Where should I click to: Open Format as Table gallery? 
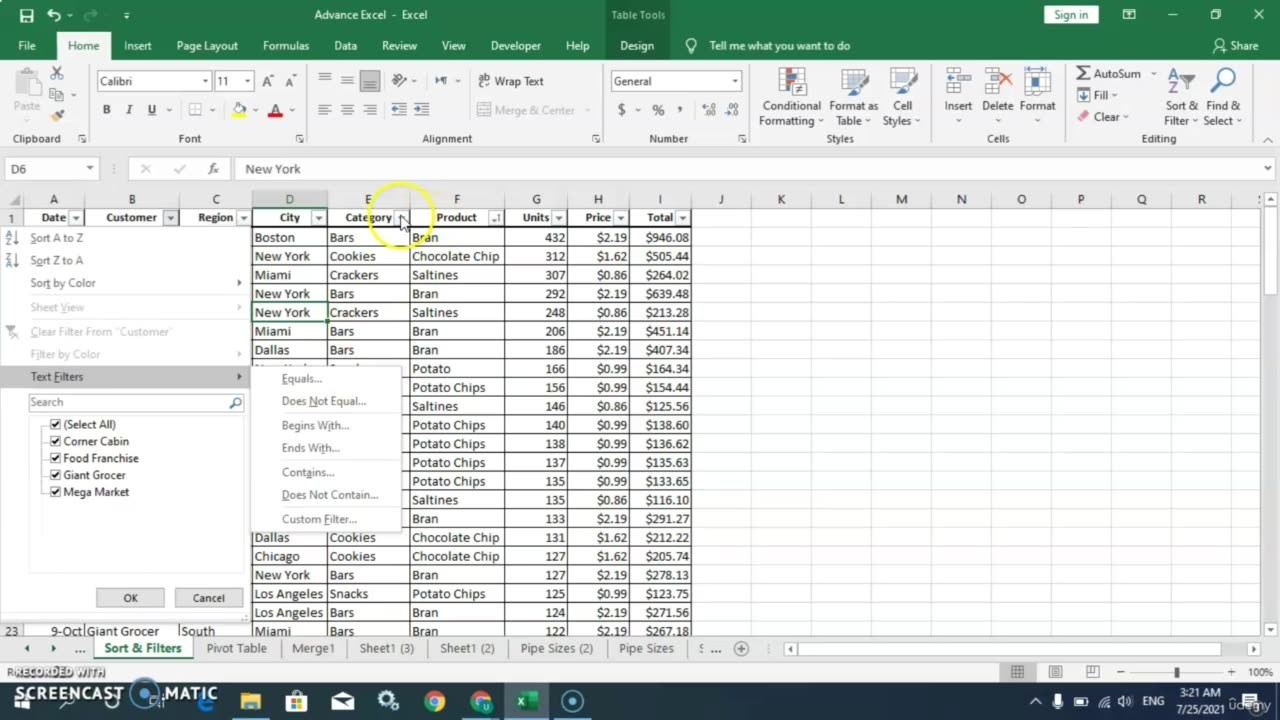pyautogui.click(x=853, y=98)
